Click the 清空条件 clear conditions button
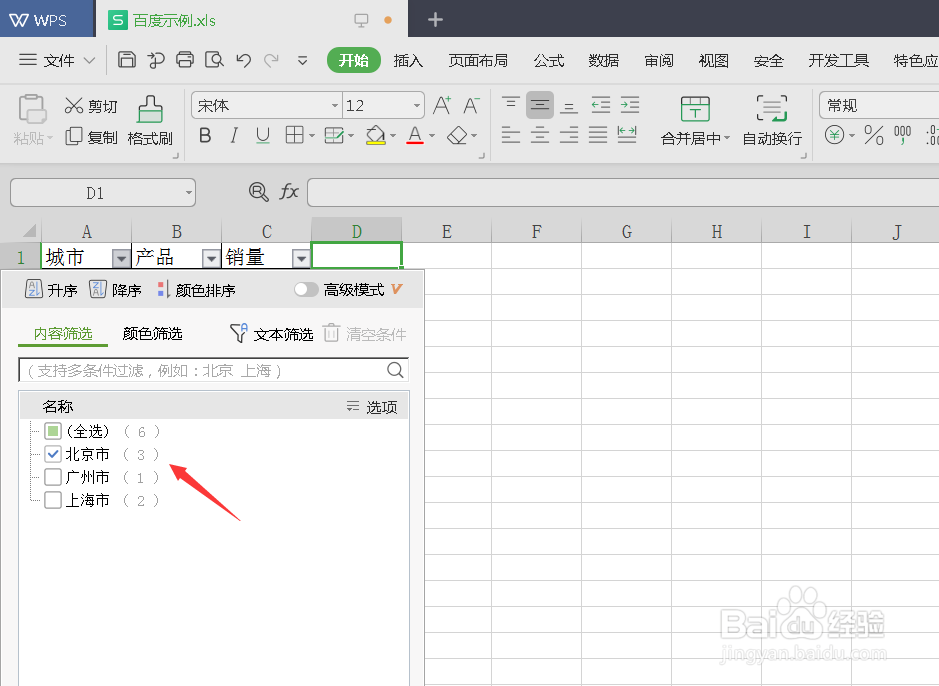Screen dimensions: 939x686 [365, 333]
